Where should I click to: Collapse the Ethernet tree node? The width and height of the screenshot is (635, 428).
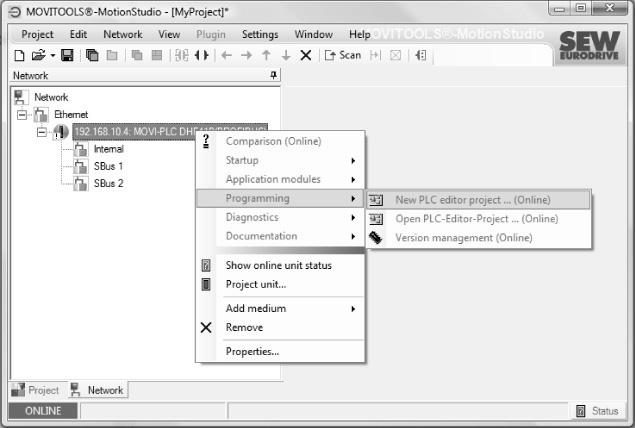[22, 115]
